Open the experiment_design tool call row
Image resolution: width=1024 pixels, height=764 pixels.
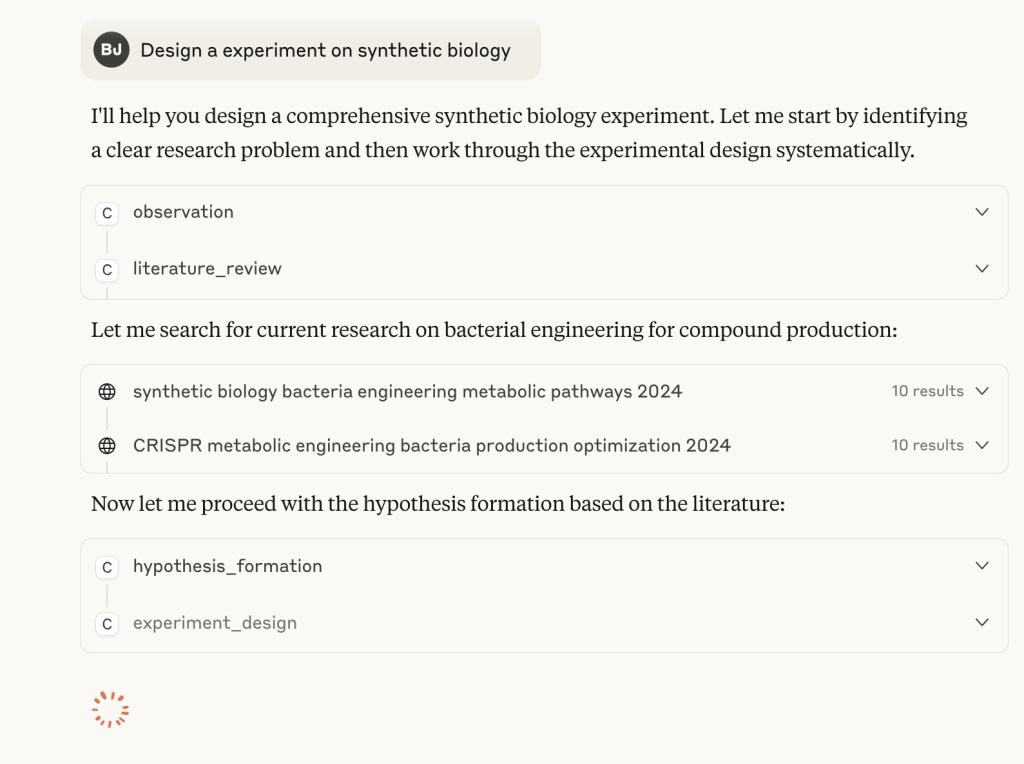pyautogui.click(x=544, y=623)
